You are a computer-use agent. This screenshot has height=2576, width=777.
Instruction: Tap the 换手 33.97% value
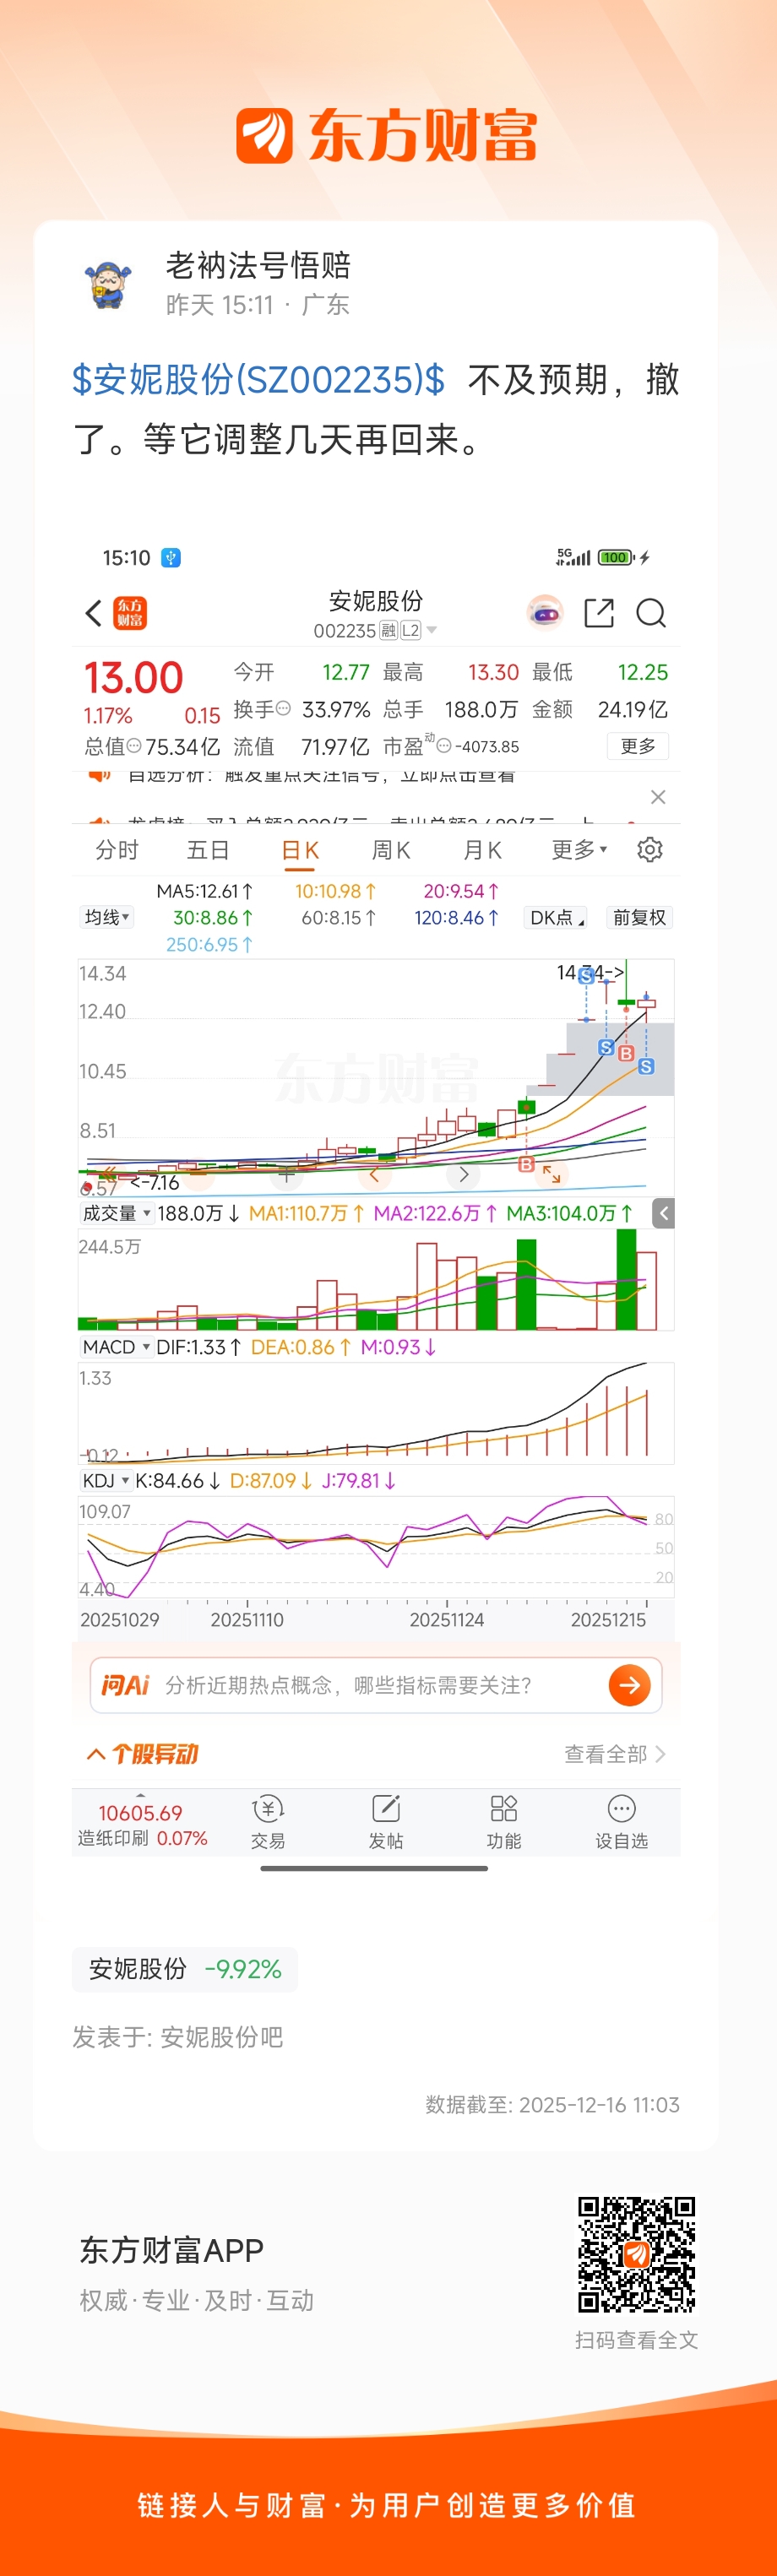(336, 709)
